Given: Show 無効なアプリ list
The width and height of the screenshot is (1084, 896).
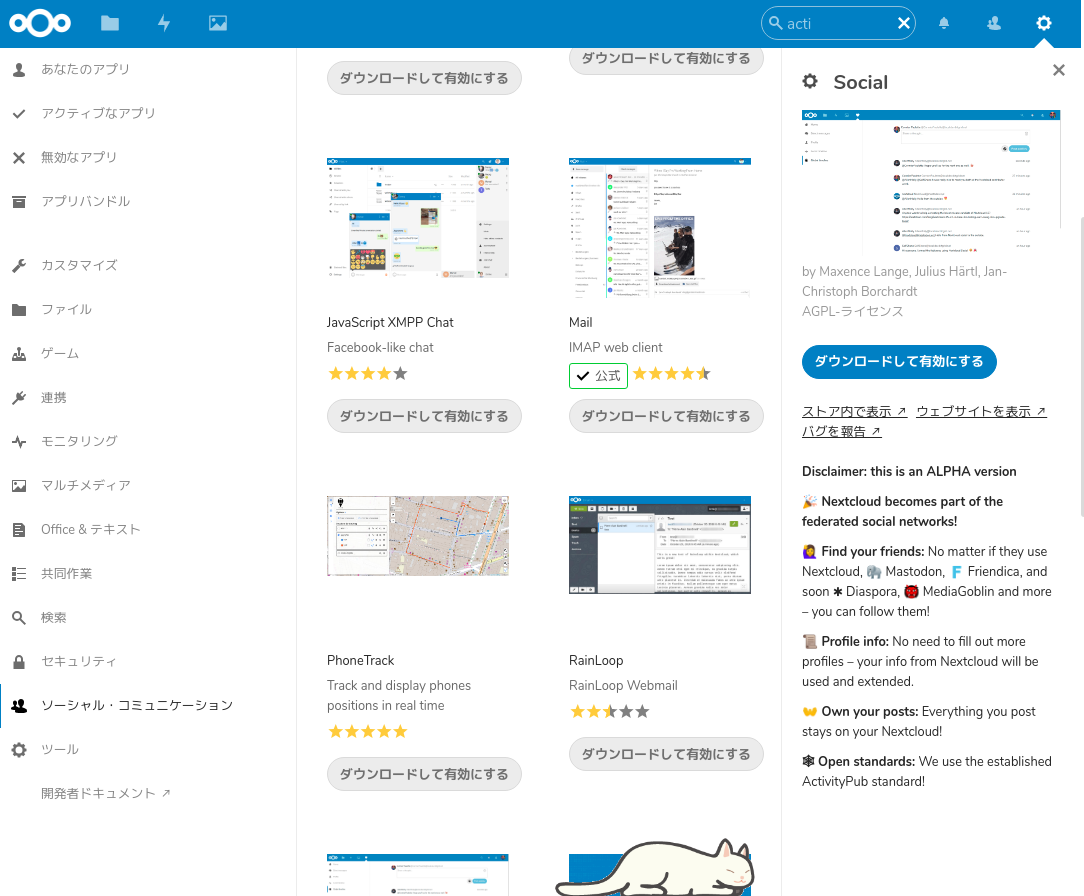Looking at the screenshot, I should pyautogui.click(x=79, y=158).
